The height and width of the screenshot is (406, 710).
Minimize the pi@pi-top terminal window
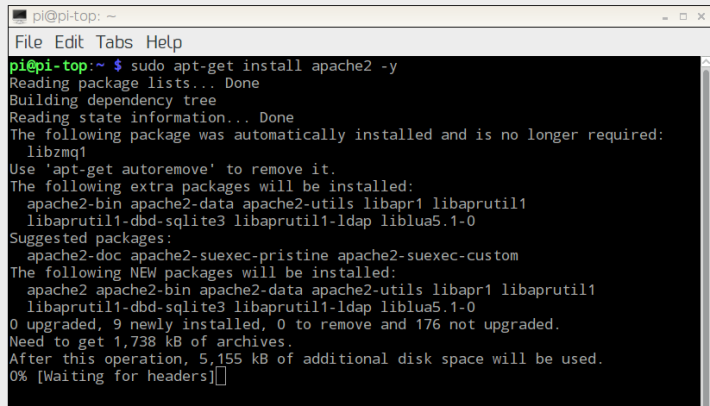pos(665,17)
